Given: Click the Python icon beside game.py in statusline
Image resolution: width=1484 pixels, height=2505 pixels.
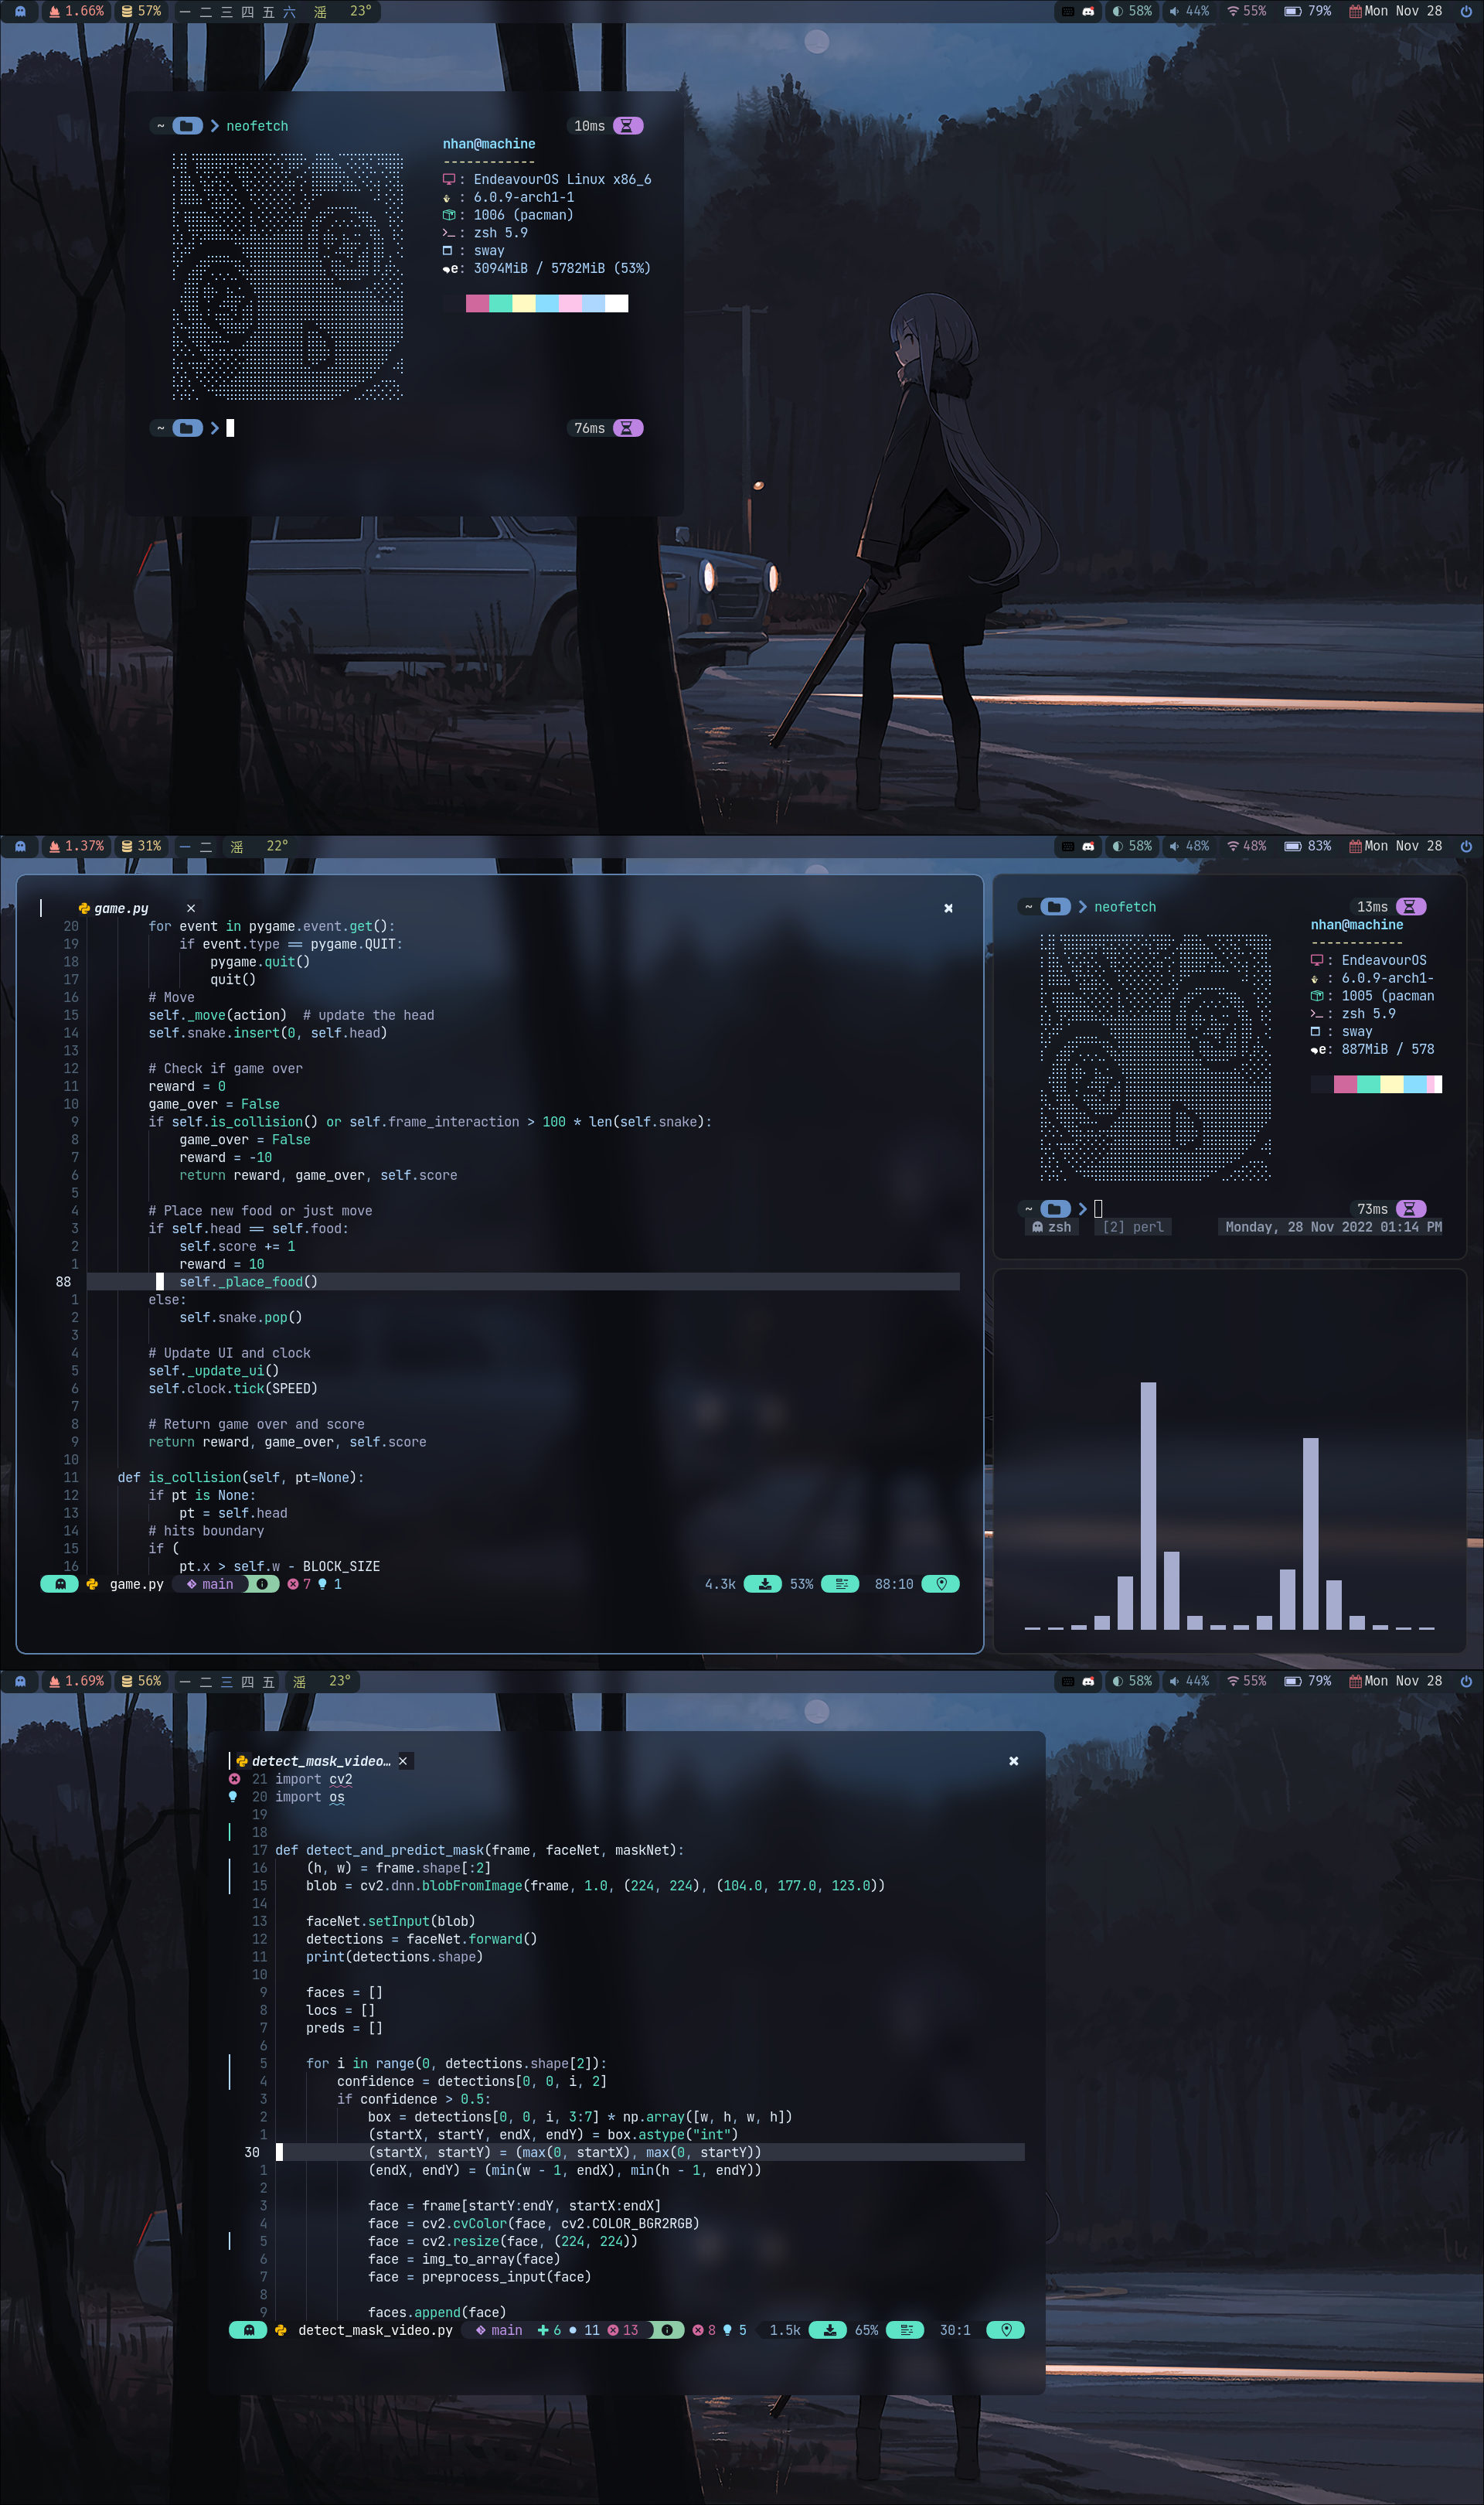Looking at the screenshot, I should [92, 1584].
